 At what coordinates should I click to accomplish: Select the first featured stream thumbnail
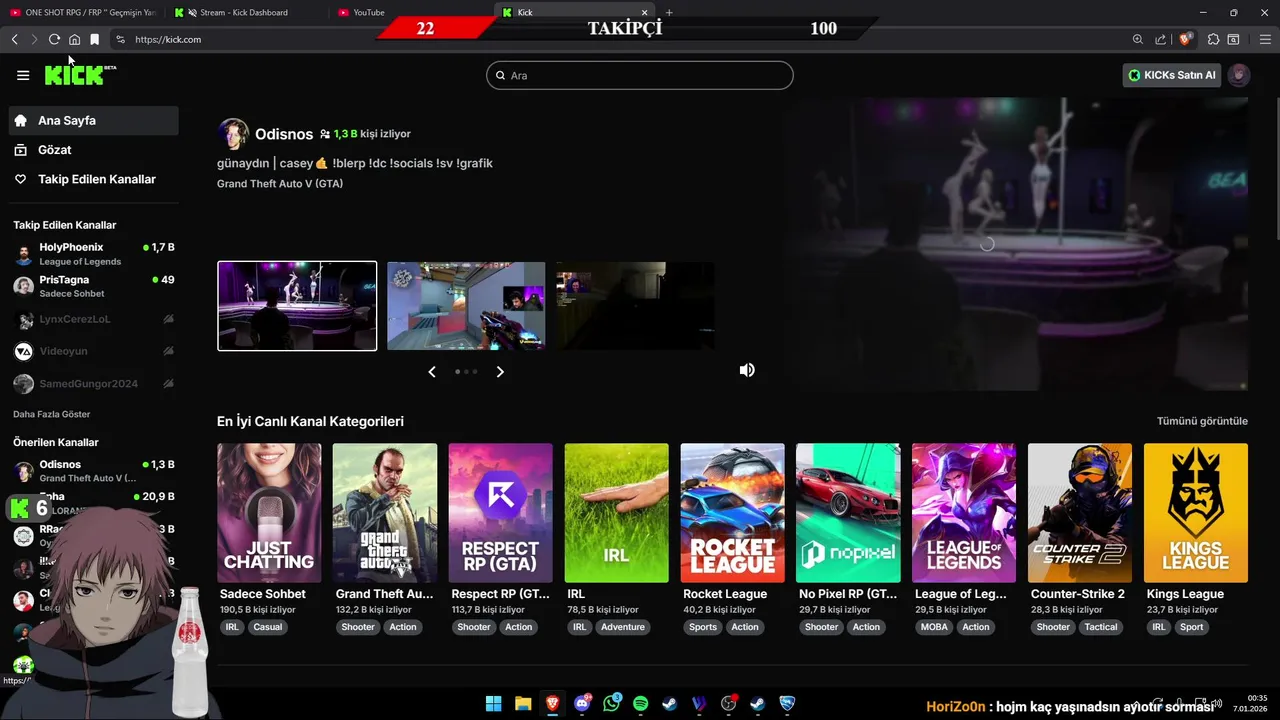click(297, 306)
